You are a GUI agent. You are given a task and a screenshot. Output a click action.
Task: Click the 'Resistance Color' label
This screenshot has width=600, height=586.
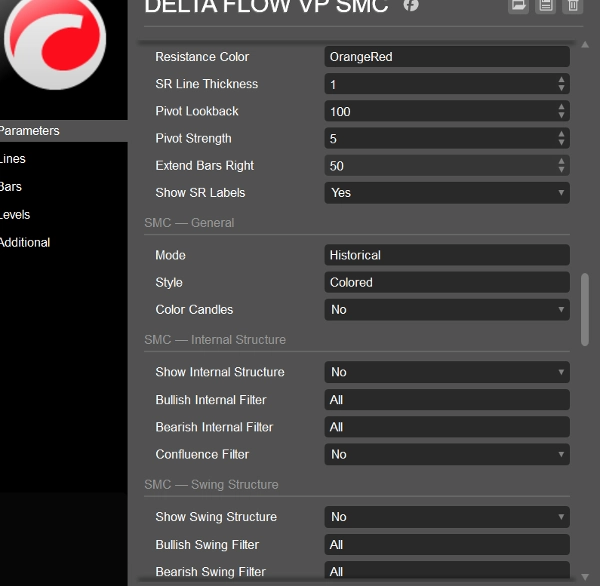coord(202,57)
